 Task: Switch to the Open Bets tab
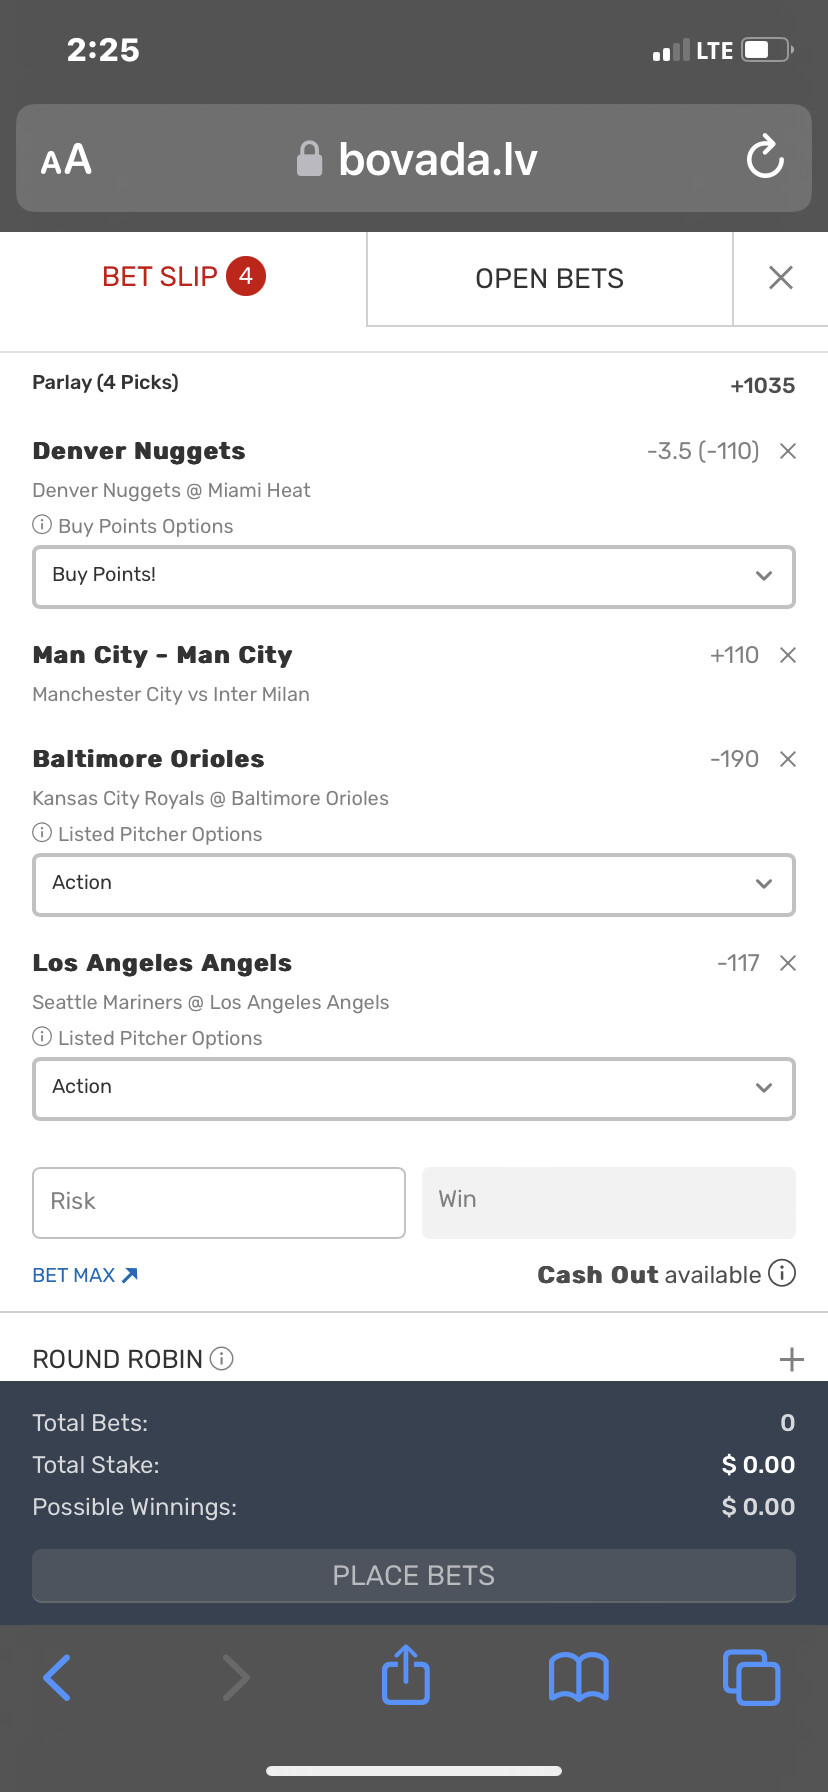click(x=549, y=278)
